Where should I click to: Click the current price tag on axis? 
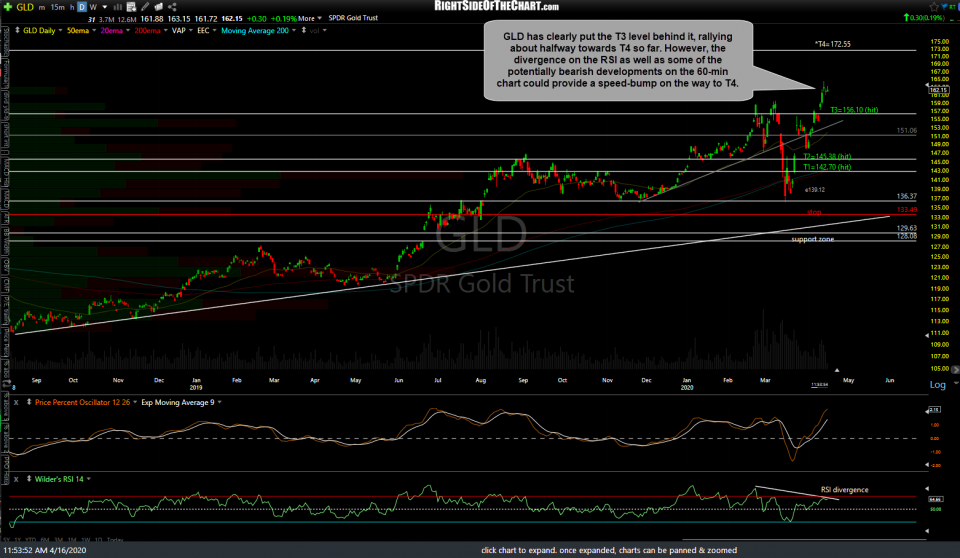939,90
